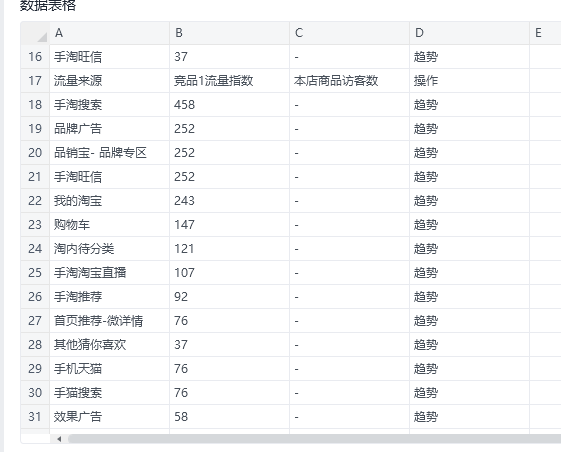The height and width of the screenshot is (452, 561).
Task: Select row 21 header
Action: coord(35,176)
